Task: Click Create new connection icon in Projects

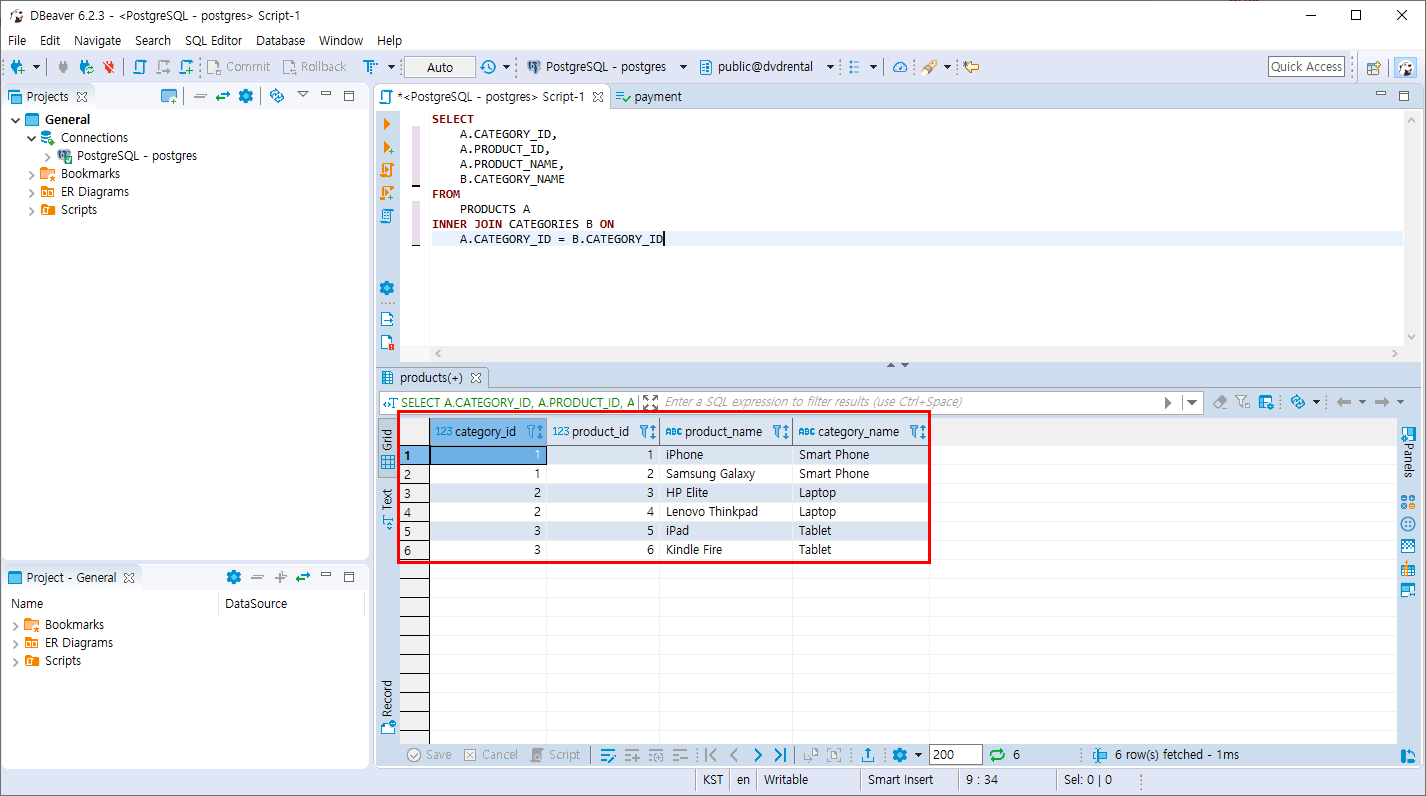Action: pyautogui.click(x=169, y=96)
